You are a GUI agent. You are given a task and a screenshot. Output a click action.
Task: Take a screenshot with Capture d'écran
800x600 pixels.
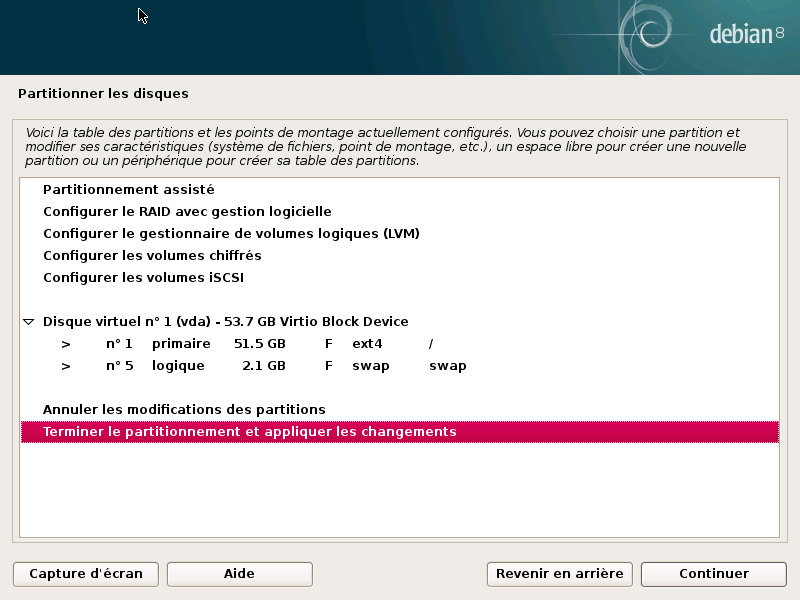point(85,574)
